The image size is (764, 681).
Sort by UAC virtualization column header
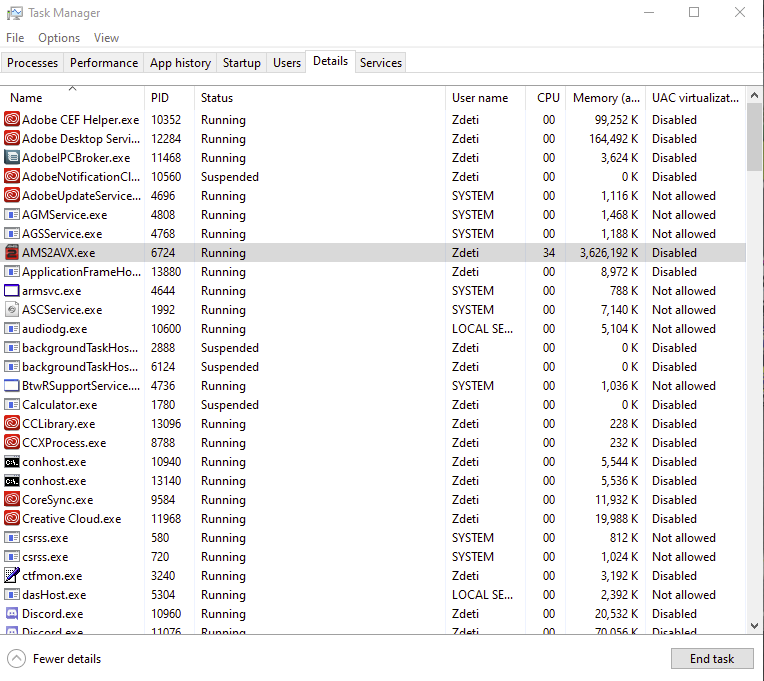point(695,97)
